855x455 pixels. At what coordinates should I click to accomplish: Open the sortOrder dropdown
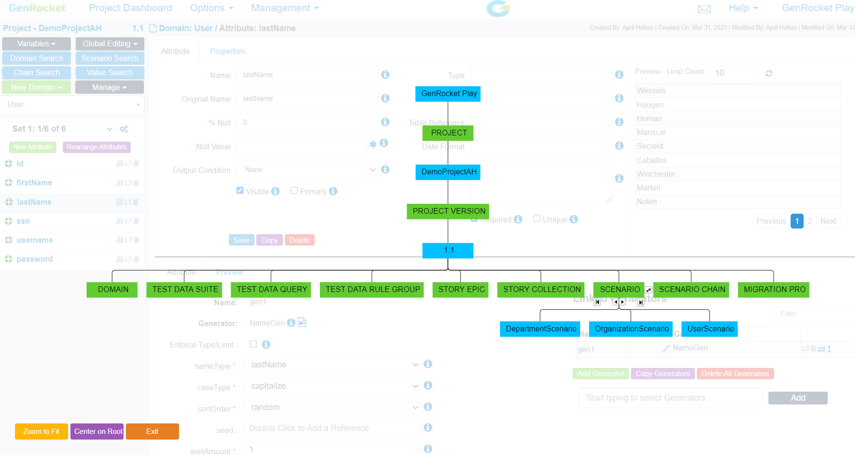tap(333, 407)
